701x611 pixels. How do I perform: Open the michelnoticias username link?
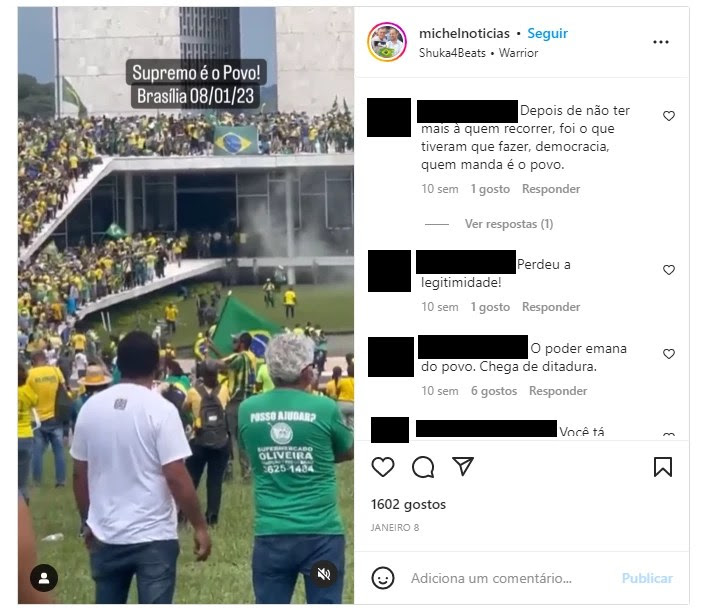pyautogui.click(x=464, y=33)
